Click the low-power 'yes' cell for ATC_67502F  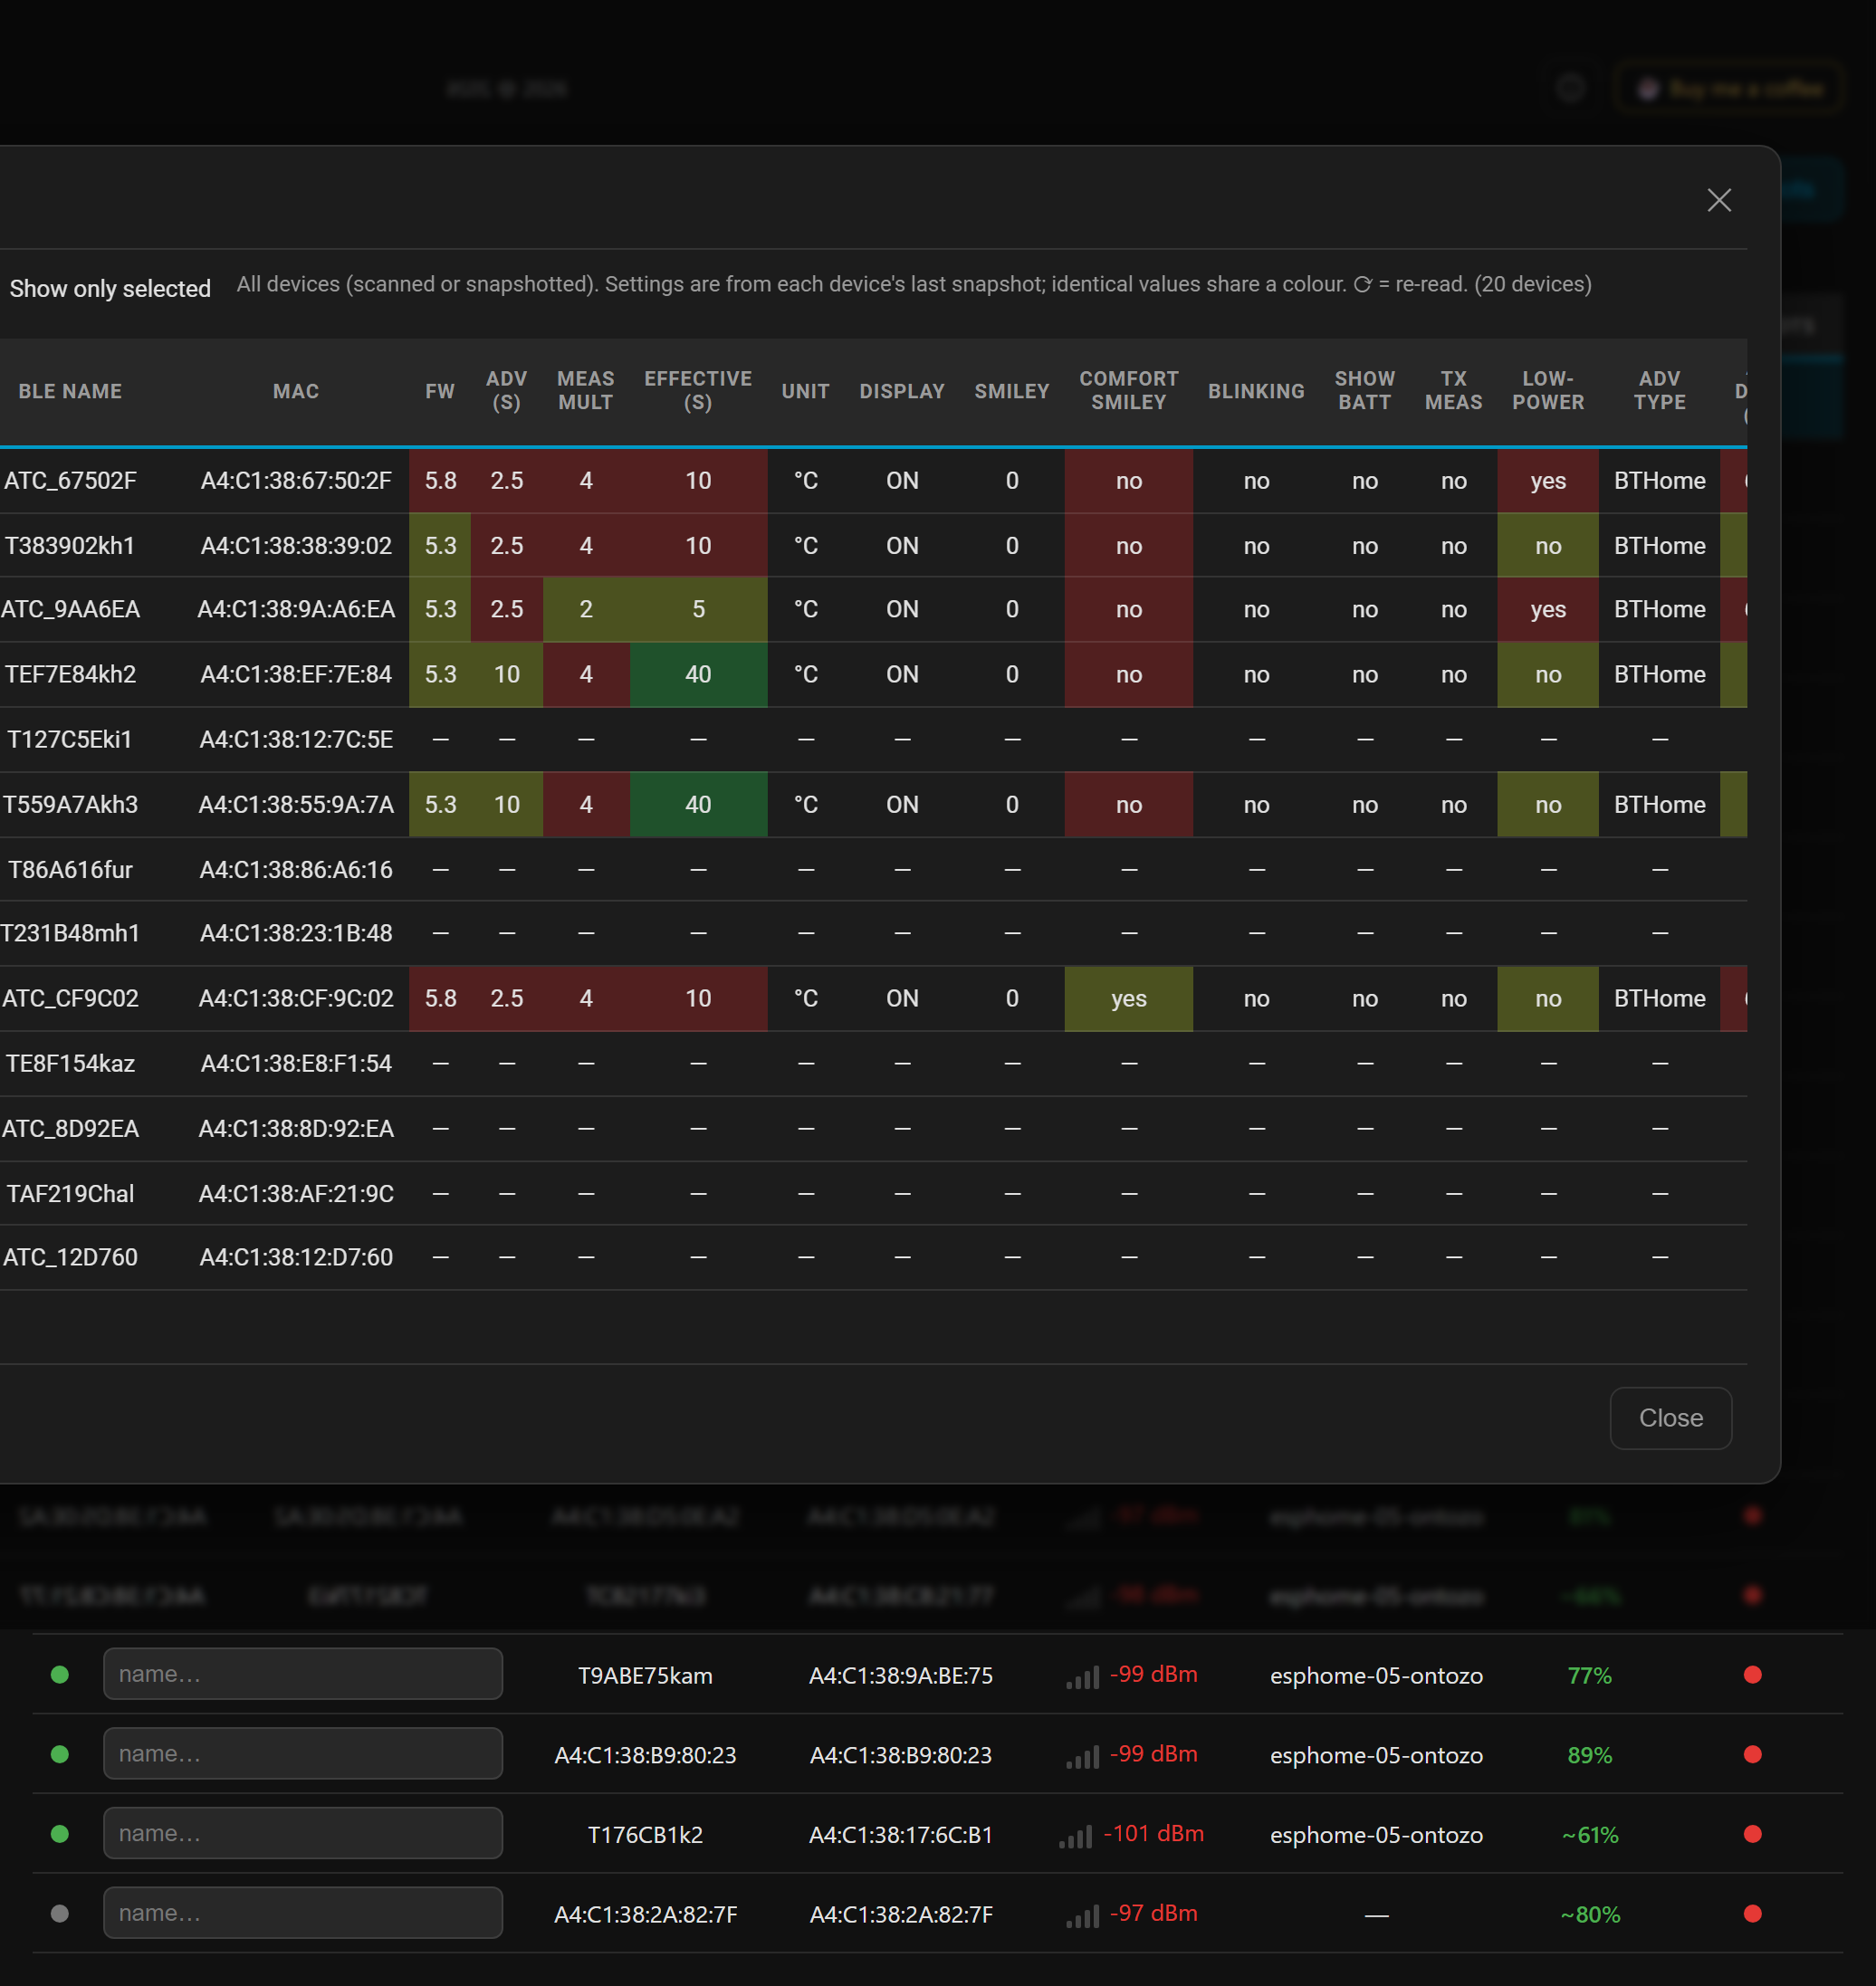pos(1548,480)
